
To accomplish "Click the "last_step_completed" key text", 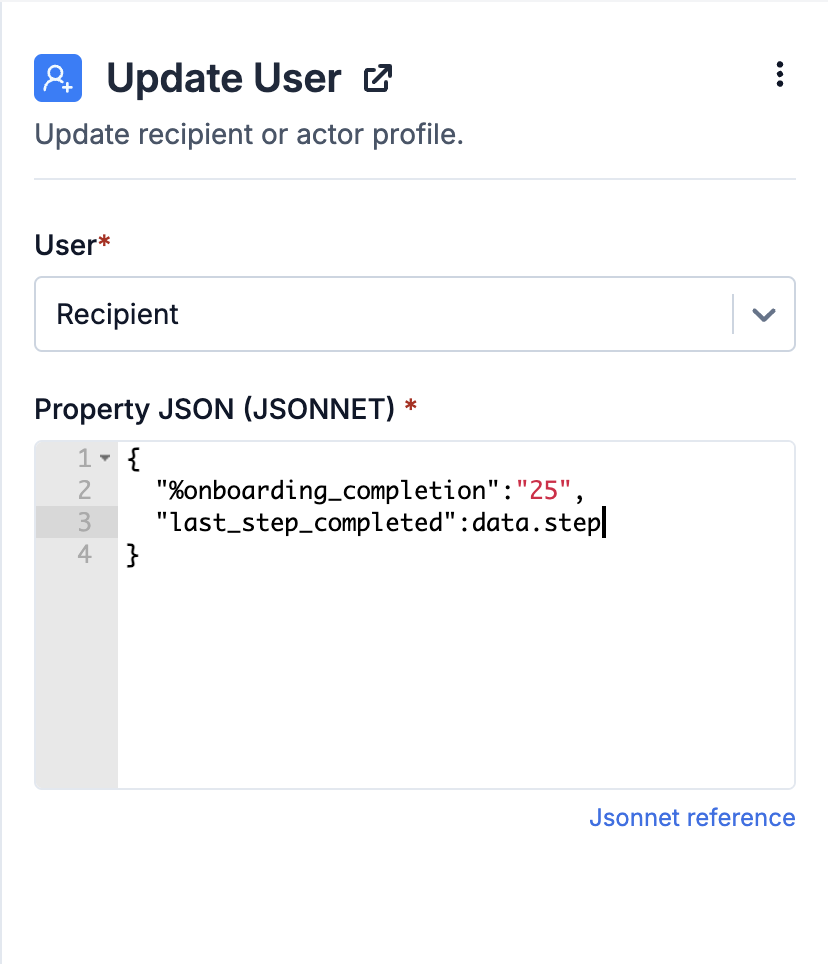I will point(306,523).
